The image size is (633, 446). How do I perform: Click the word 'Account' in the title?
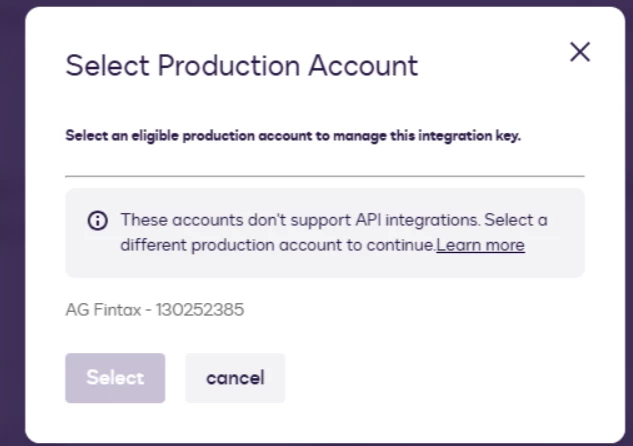point(363,65)
